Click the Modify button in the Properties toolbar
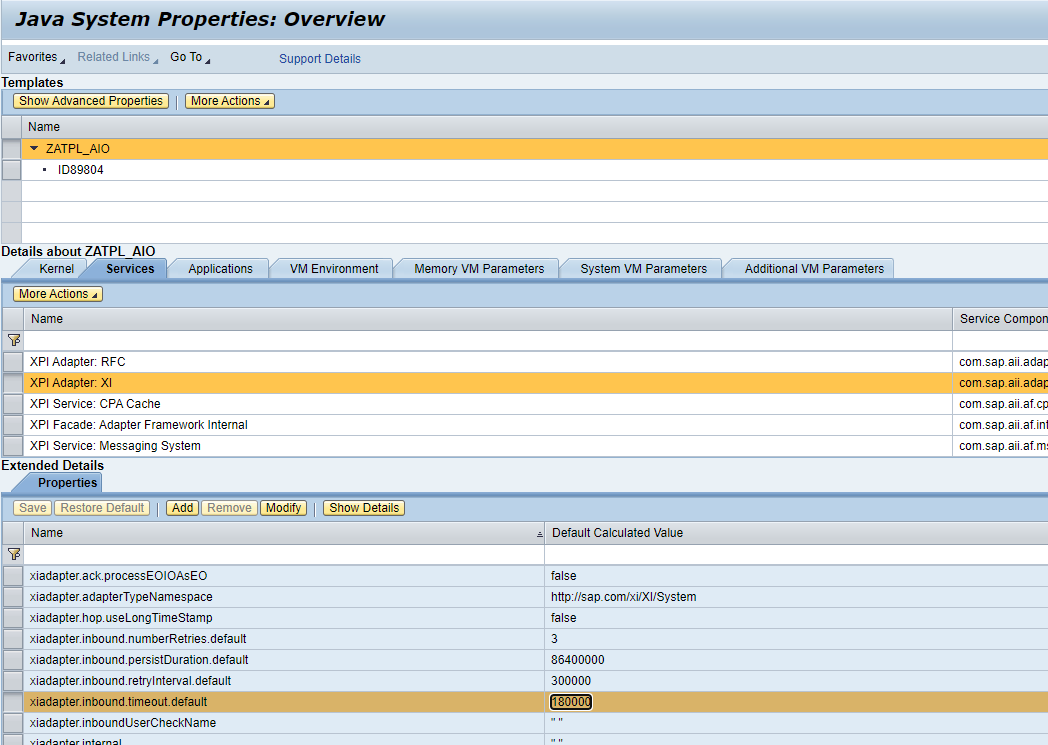The height and width of the screenshot is (745, 1048). click(x=283, y=507)
